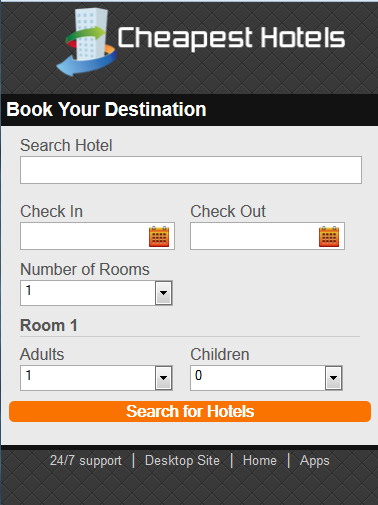Focus the Check In date field
378x505 pixels.
click(97, 236)
